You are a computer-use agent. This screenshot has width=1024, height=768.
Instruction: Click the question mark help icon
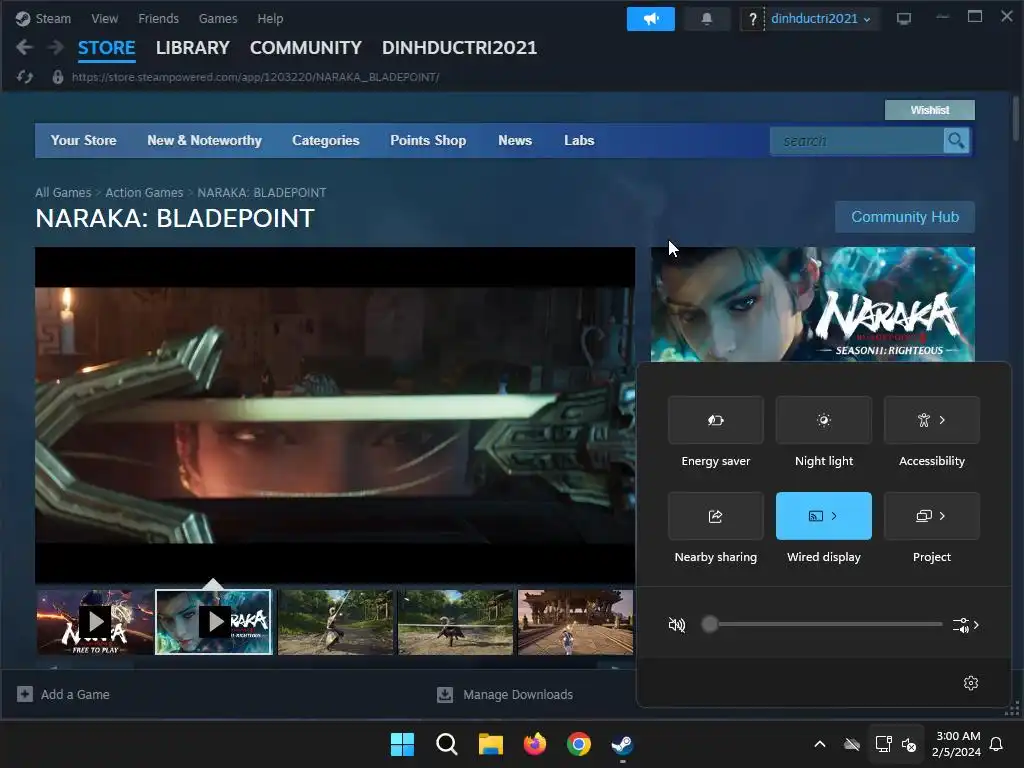752,19
